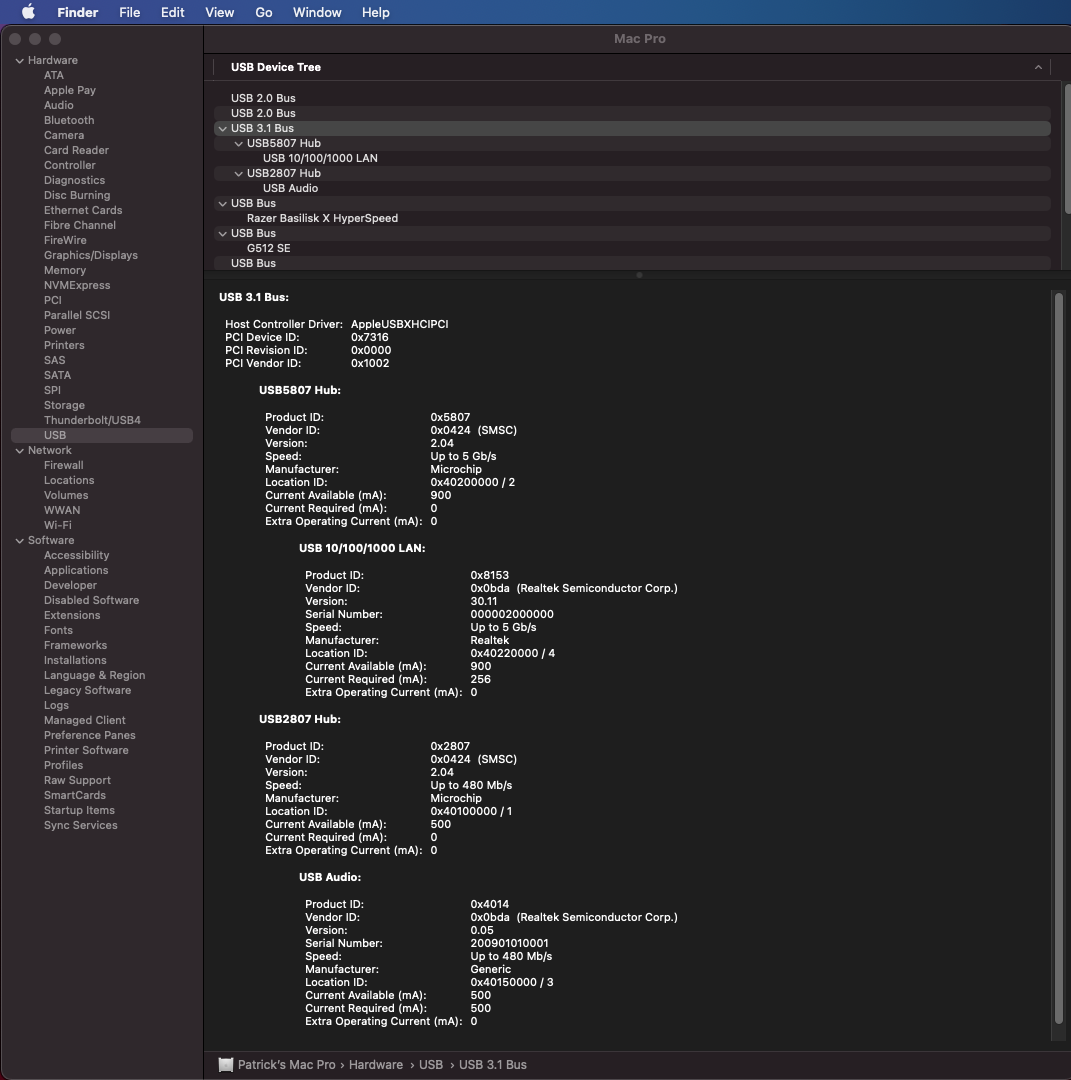Open the Window menu
This screenshot has height=1080, width=1071.
coord(317,12)
